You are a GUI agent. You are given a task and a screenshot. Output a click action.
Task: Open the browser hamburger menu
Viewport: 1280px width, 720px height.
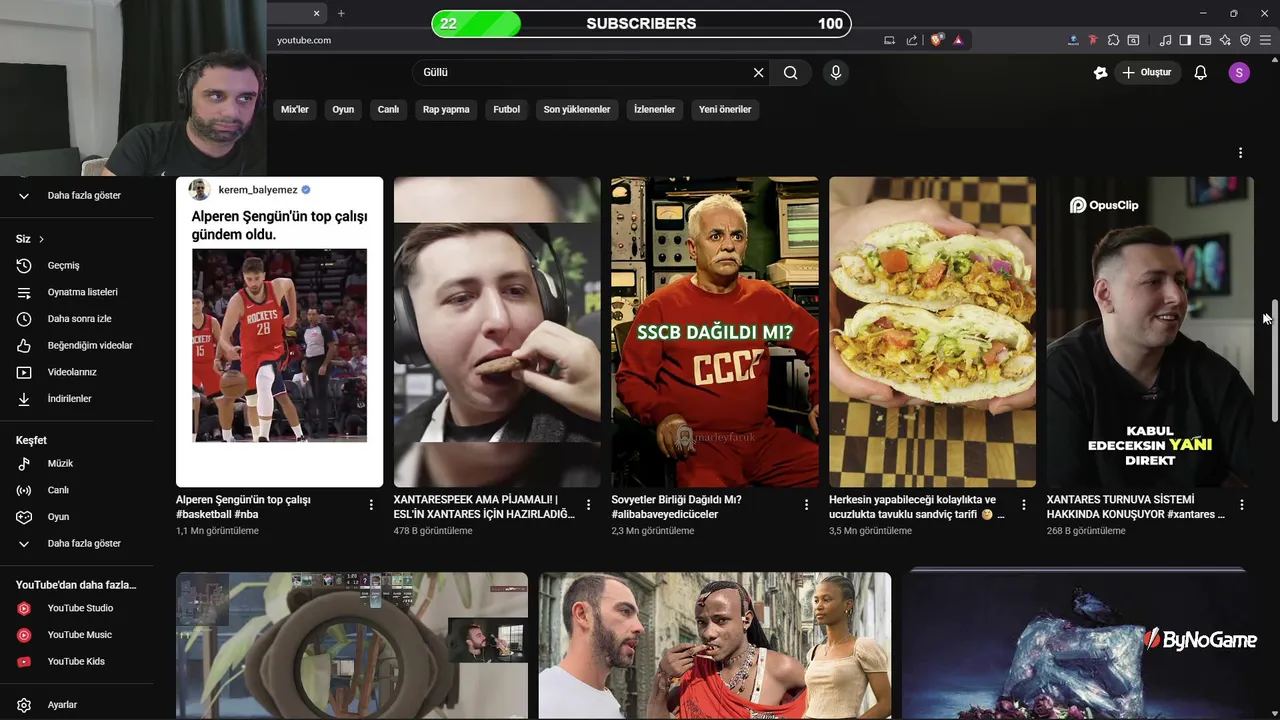1266,40
